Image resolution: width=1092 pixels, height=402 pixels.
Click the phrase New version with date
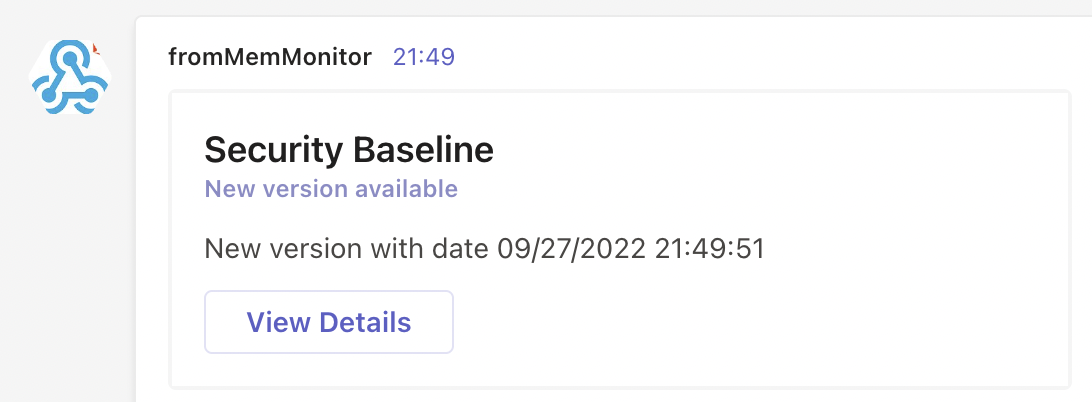tap(347, 249)
